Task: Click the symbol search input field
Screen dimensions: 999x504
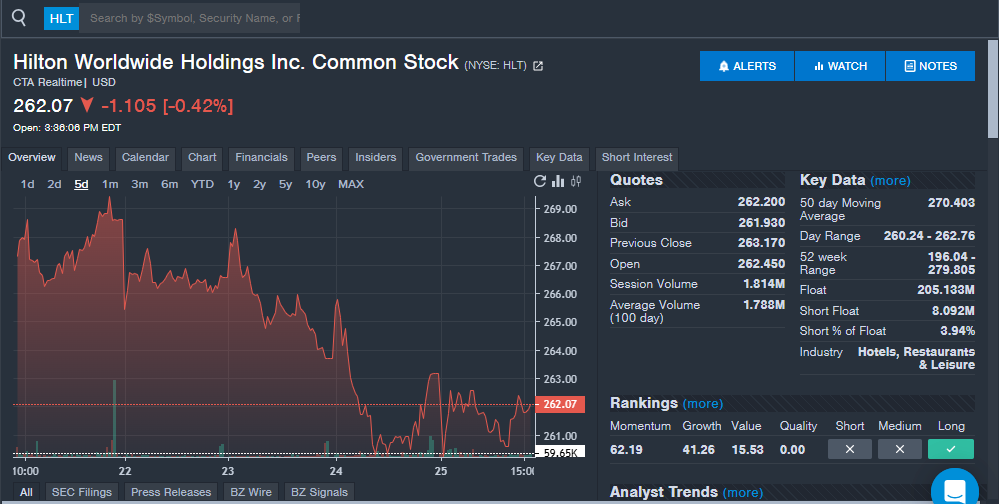Action: tap(192, 18)
